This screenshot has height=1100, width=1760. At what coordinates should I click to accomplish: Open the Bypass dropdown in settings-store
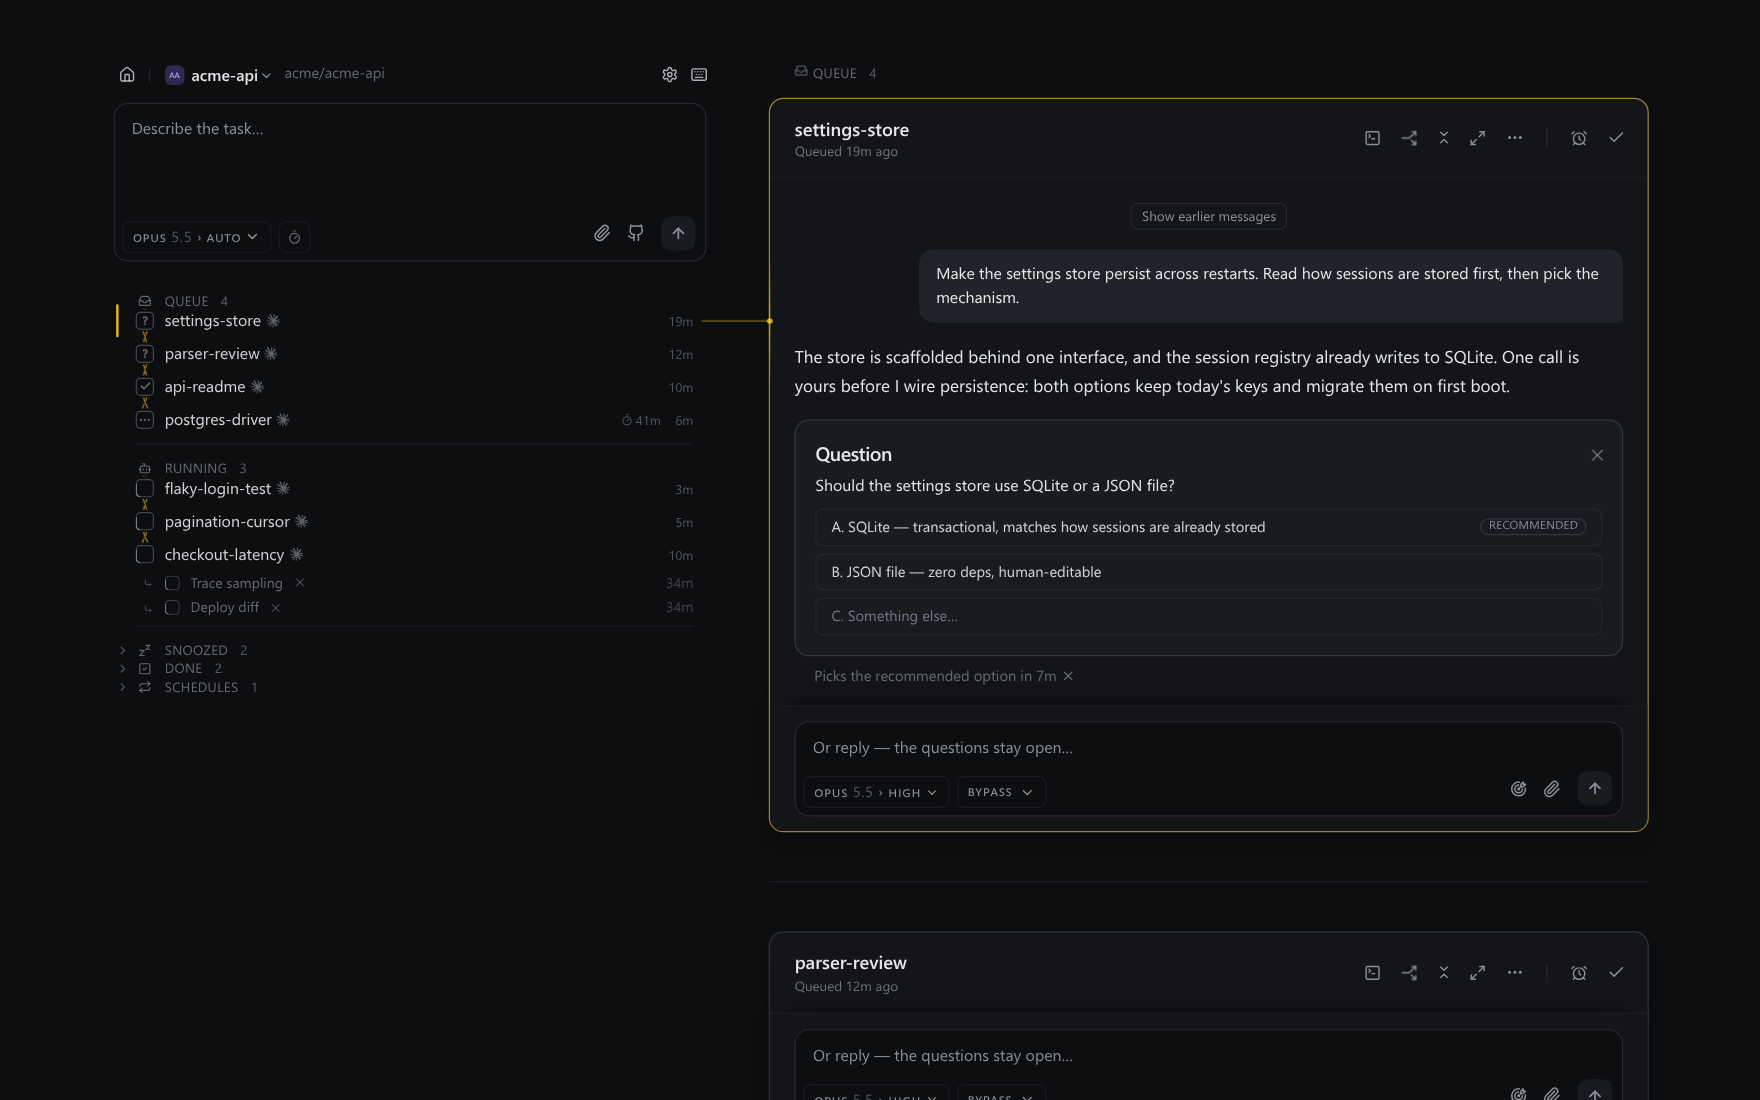click(1001, 792)
